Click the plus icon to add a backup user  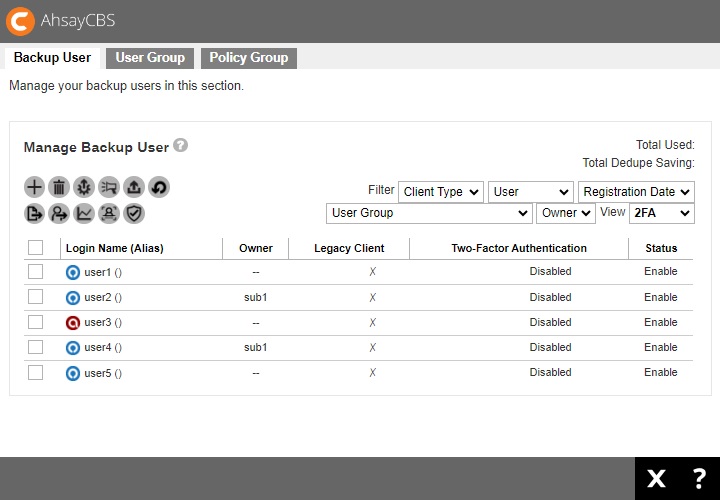[x=34, y=187]
